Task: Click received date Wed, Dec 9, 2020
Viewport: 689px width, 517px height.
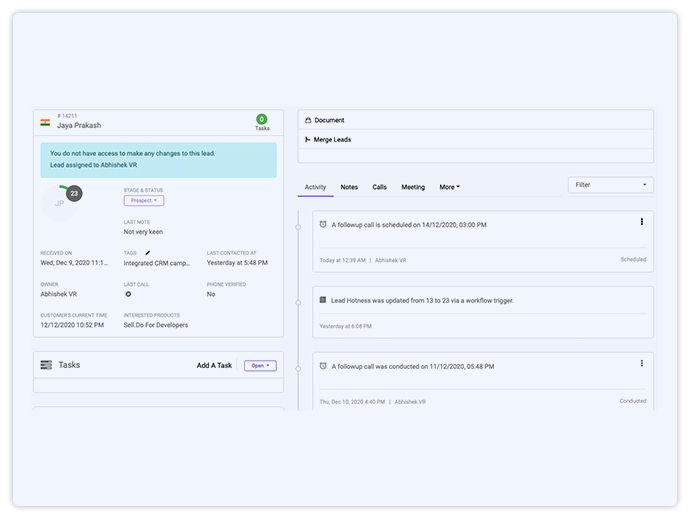Action: coord(74,263)
